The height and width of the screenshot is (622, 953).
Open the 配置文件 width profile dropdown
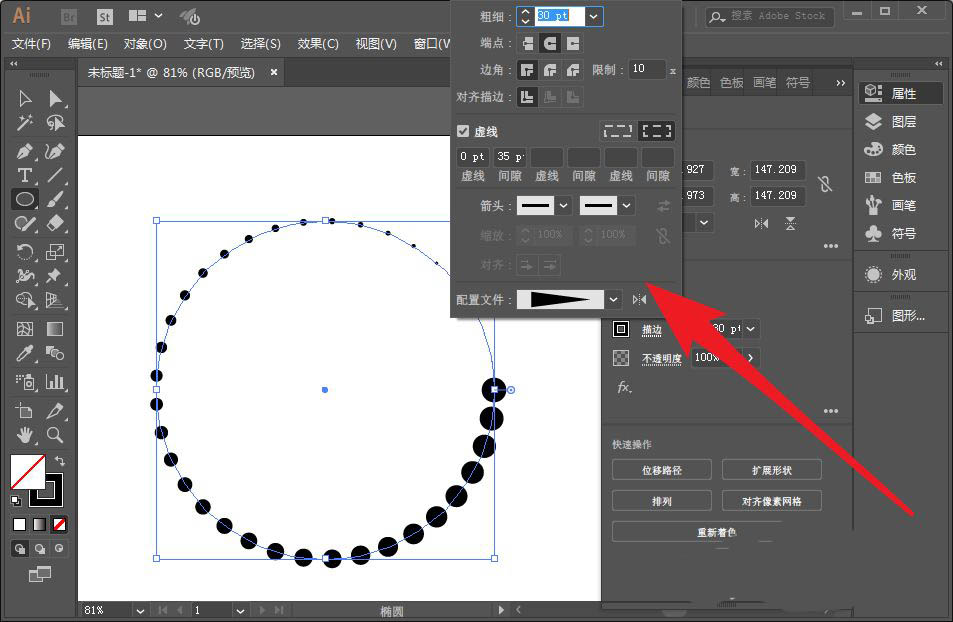click(x=613, y=299)
